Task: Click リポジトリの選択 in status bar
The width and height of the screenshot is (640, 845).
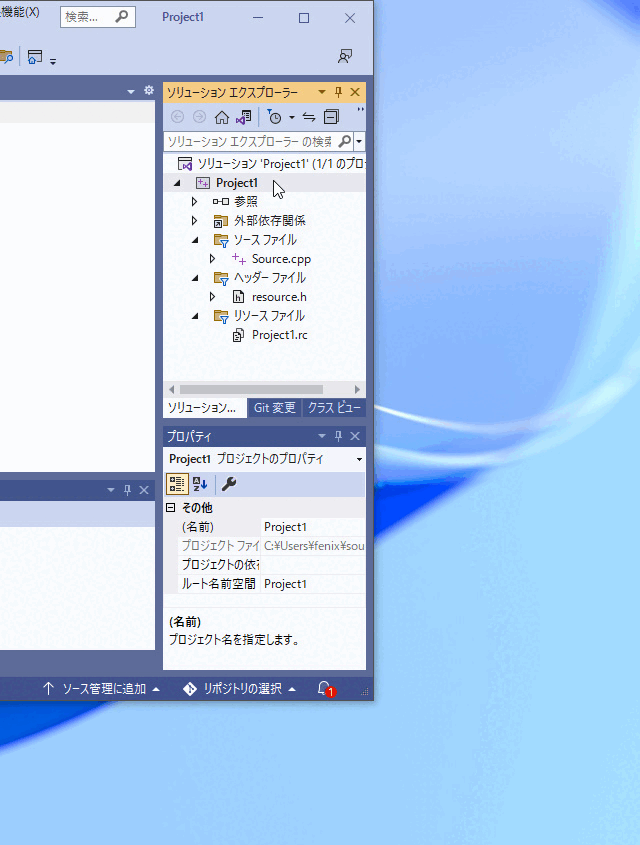Action: (240, 689)
